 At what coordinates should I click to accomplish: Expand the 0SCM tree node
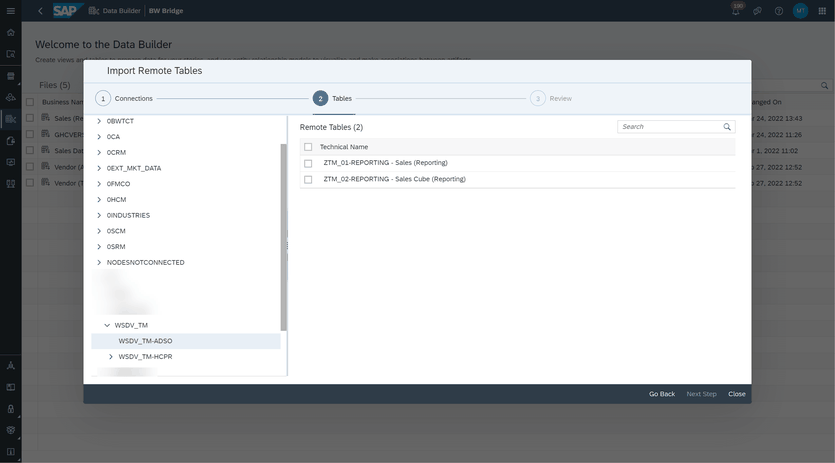click(x=99, y=231)
